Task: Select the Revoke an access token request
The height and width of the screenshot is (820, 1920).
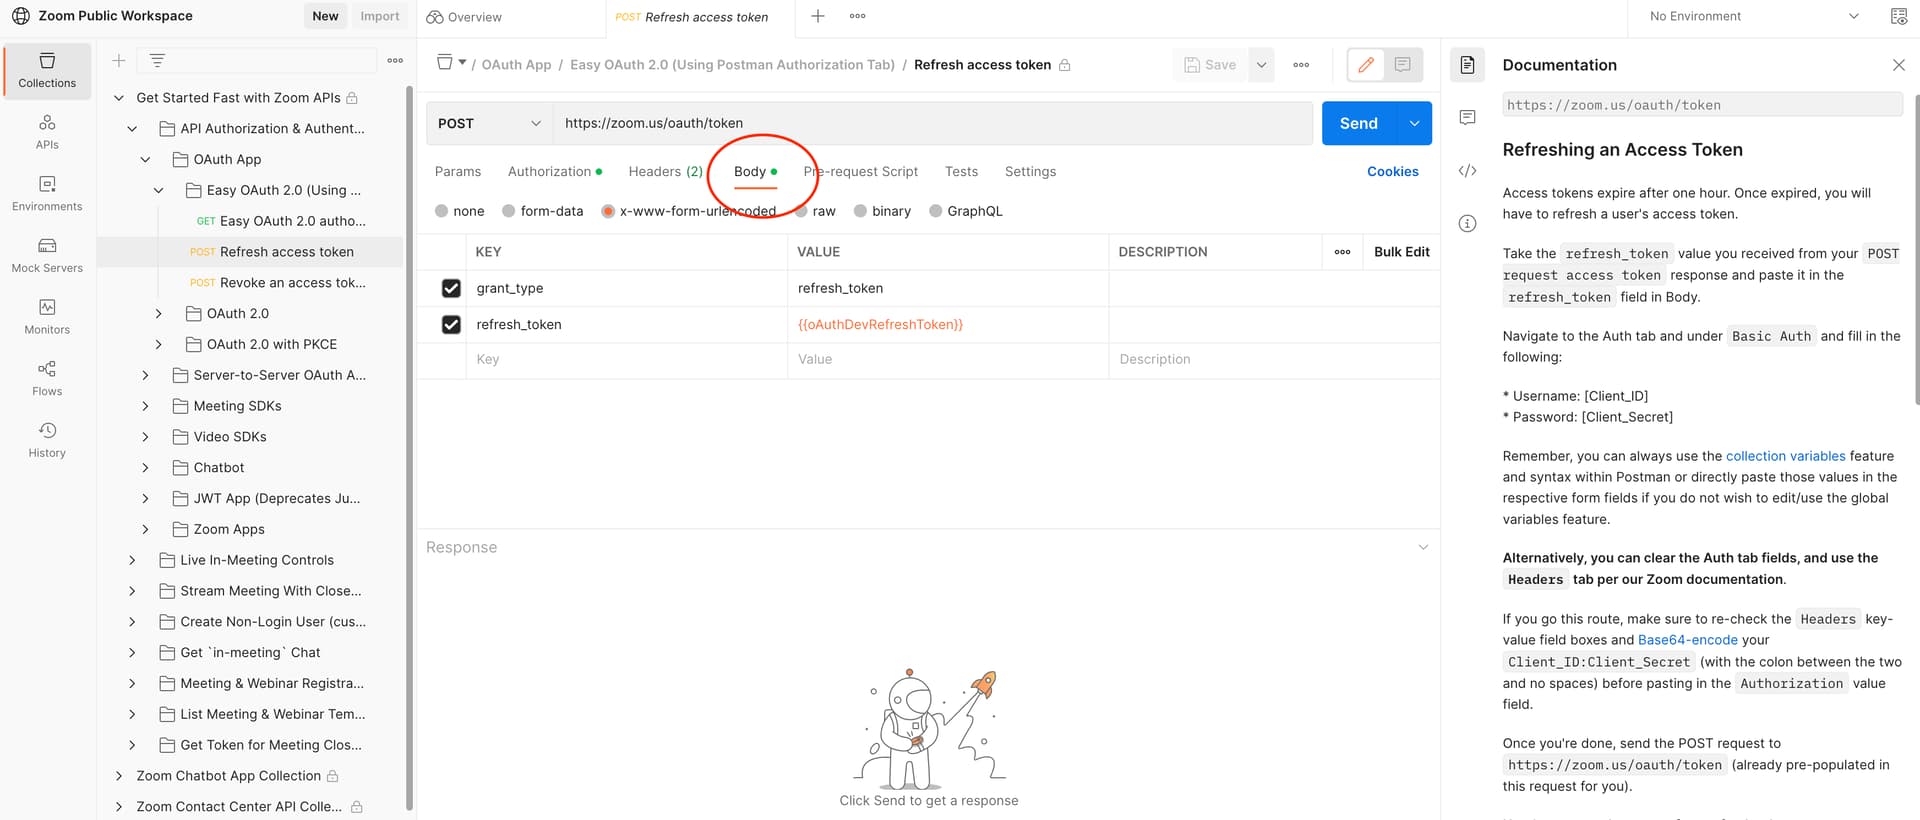Action: point(280,283)
